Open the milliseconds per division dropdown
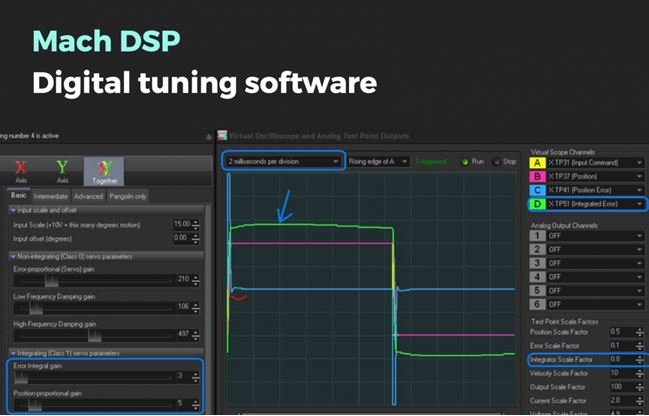 point(283,160)
